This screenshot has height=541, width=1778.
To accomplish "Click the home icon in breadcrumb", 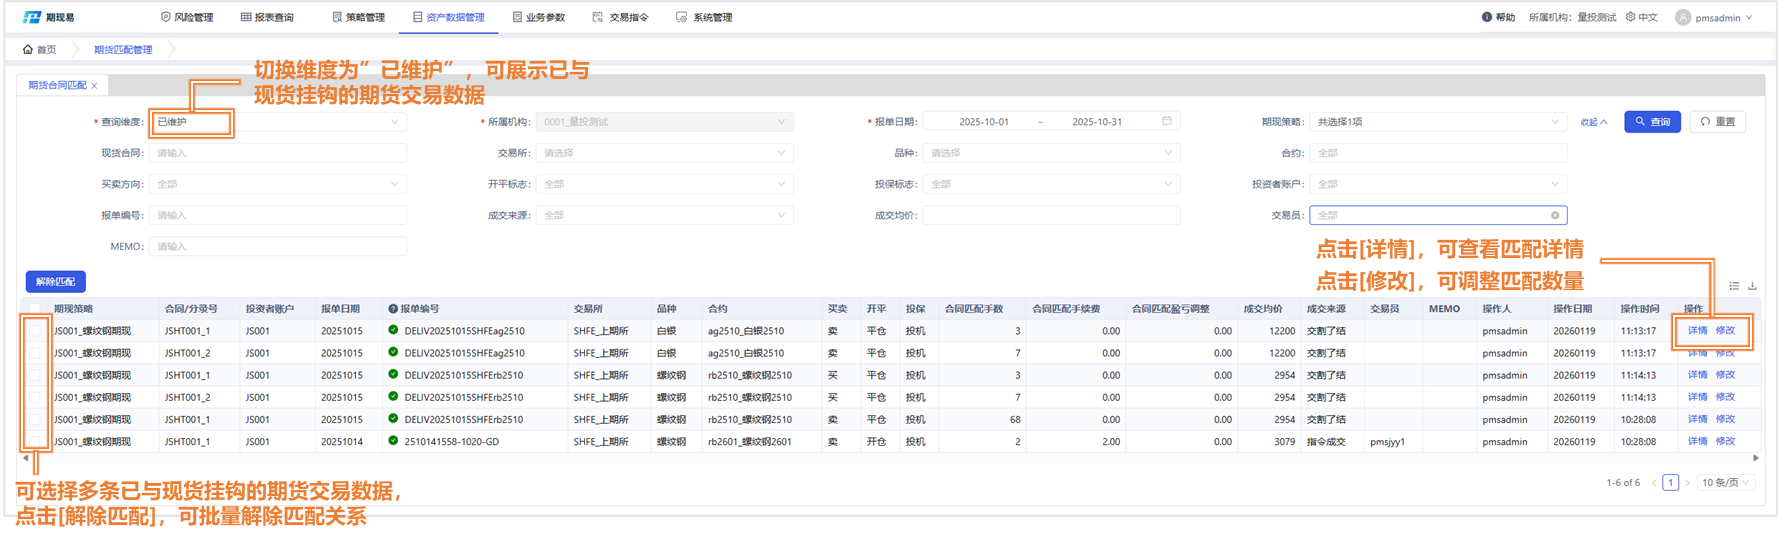I will 28,49.
